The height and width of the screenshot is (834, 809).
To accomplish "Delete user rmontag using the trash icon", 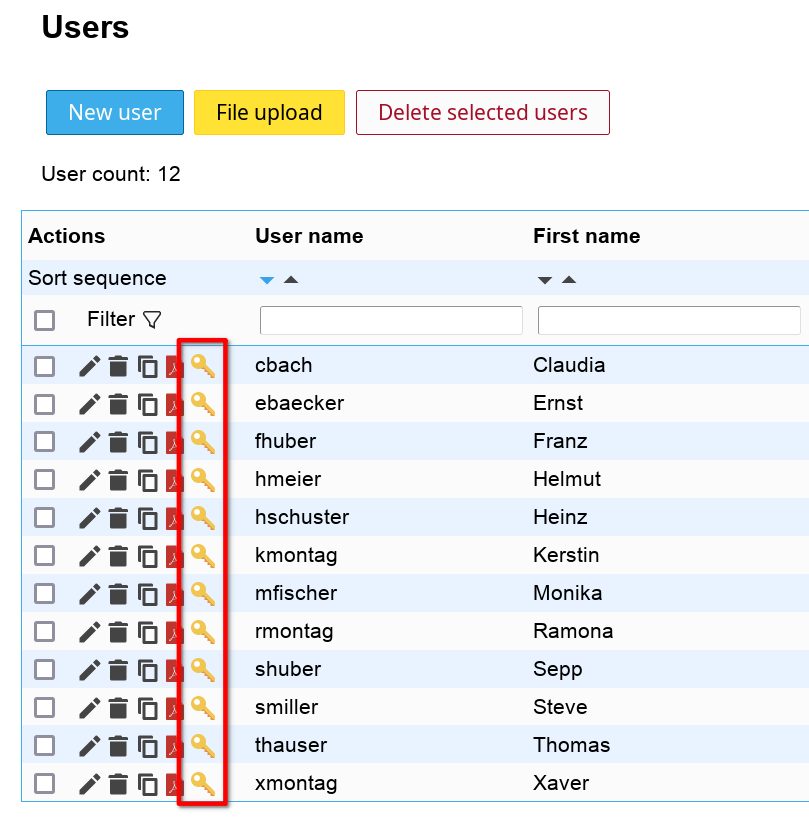I will tap(119, 632).
